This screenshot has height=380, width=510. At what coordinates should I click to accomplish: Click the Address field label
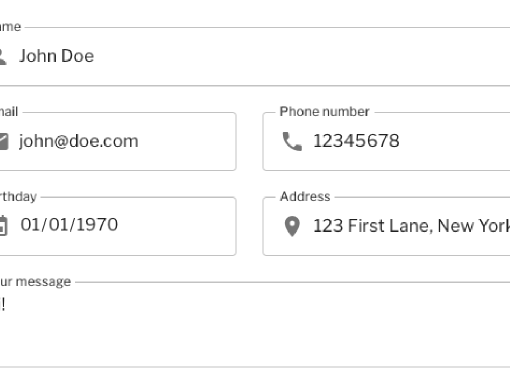click(305, 196)
